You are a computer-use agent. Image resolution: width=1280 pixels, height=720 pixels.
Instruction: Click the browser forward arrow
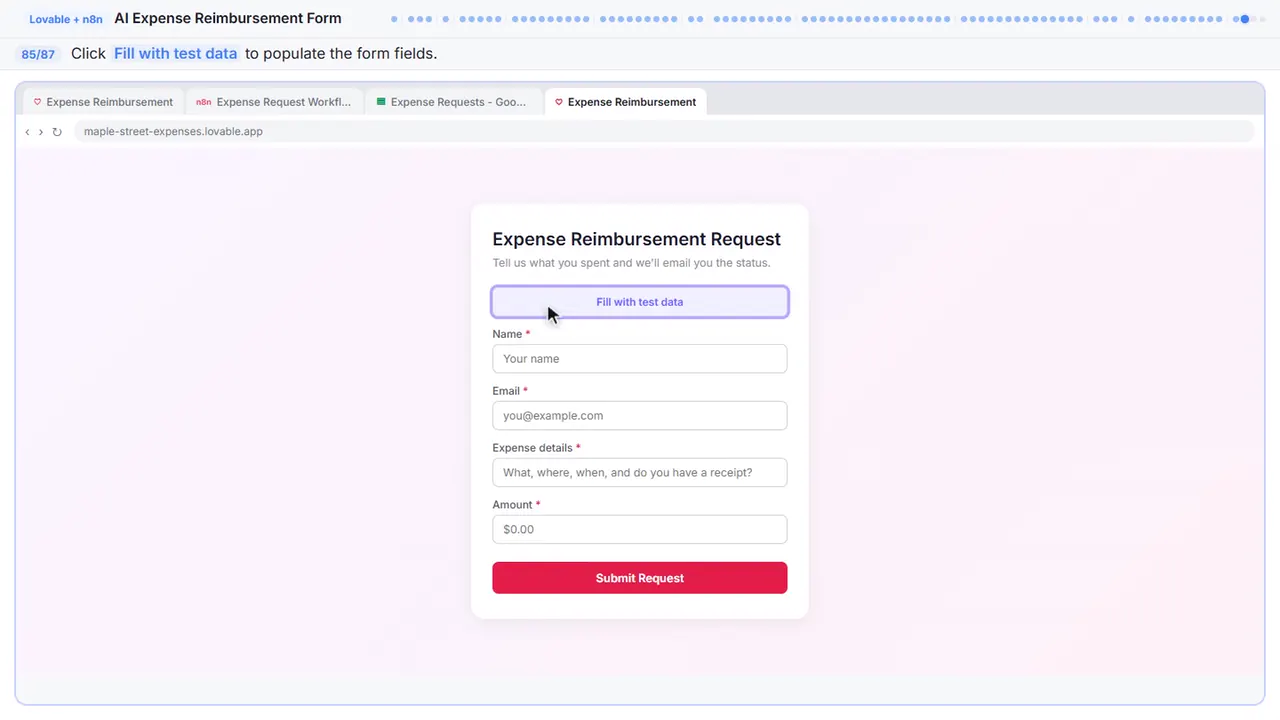pos(41,132)
